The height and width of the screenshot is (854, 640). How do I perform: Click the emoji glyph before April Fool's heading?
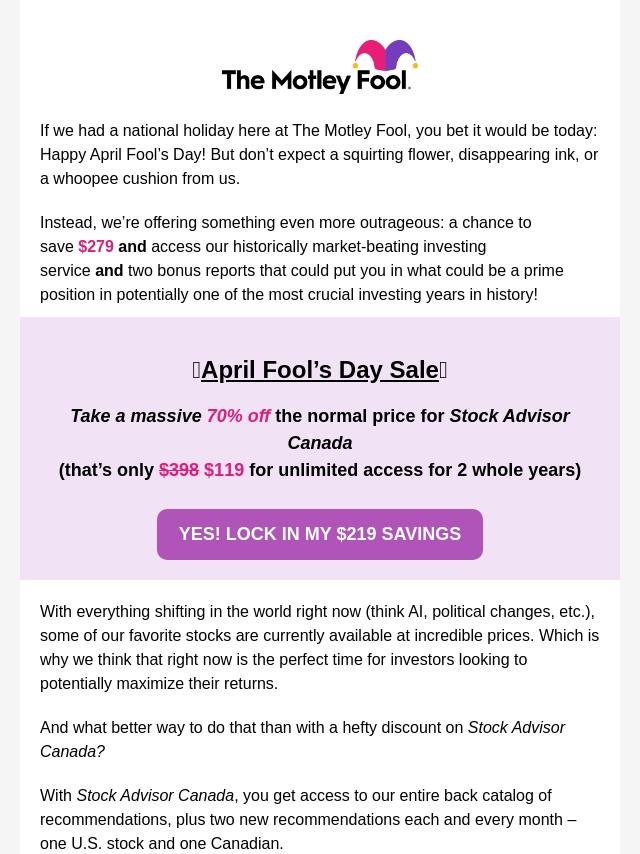[196, 370]
